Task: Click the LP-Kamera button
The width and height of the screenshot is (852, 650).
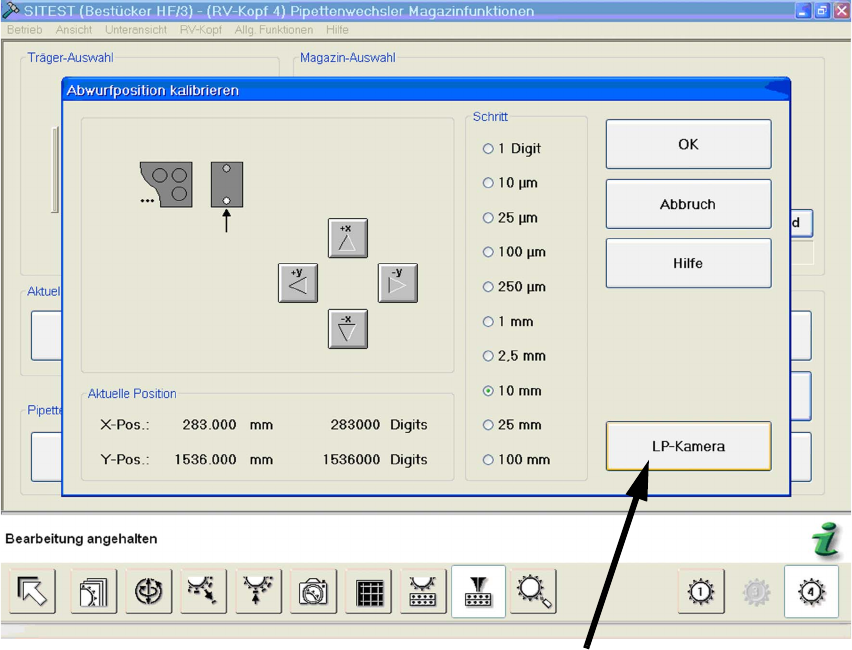Action: point(688,446)
